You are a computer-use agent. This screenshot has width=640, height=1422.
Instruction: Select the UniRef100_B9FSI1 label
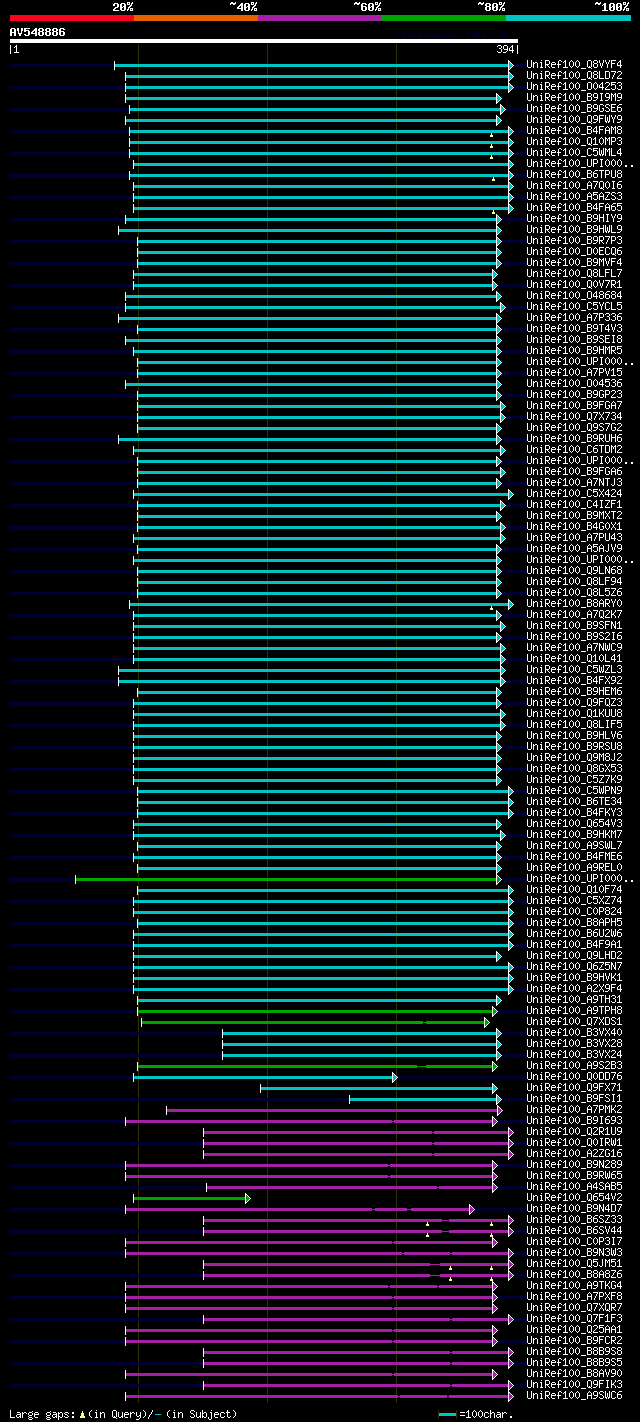[574, 1098]
